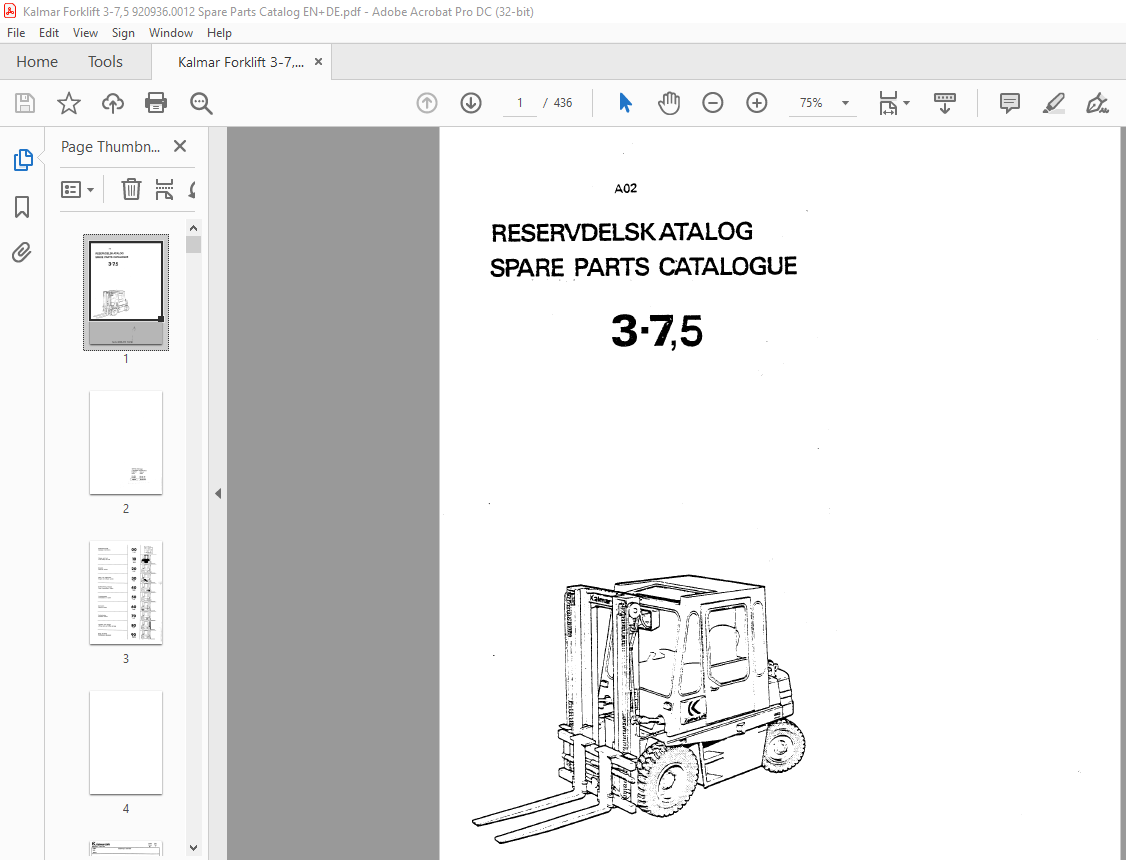This screenshot has height=860, width=1126.
Task: Select the highlight text pen tool
Action: 1053,103
